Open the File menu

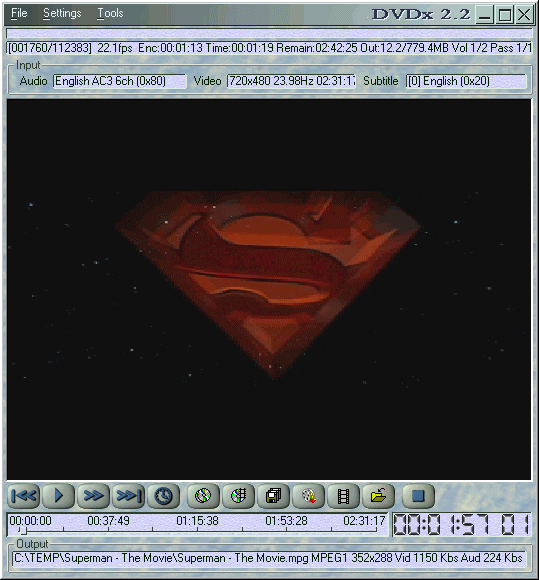(19, 13)
